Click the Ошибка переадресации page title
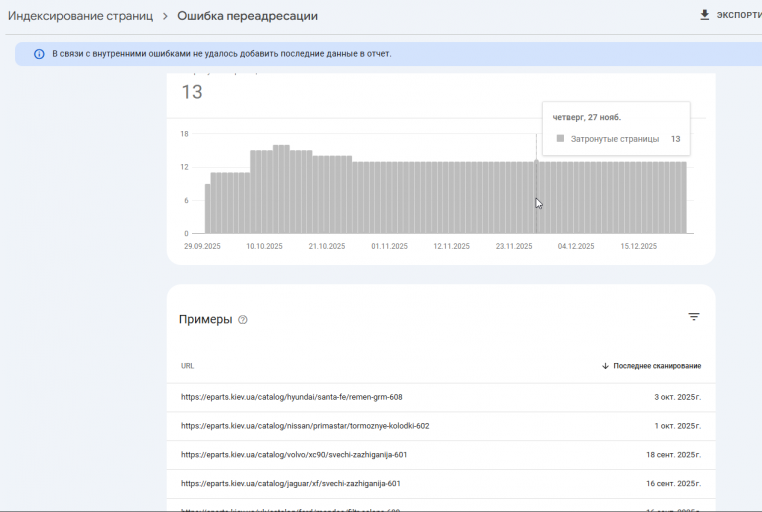The image size is (762, 512). point(247,16)
